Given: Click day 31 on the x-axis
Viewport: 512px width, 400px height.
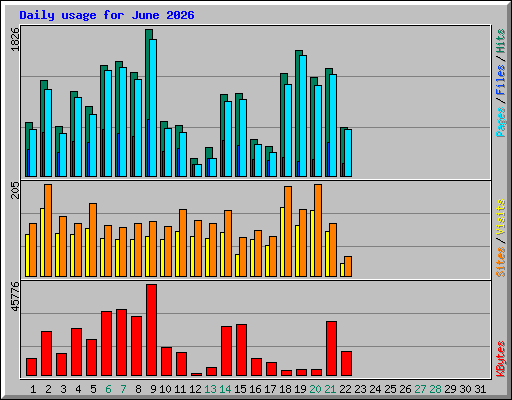Looking at the screenshot, I should coord(480,389).
